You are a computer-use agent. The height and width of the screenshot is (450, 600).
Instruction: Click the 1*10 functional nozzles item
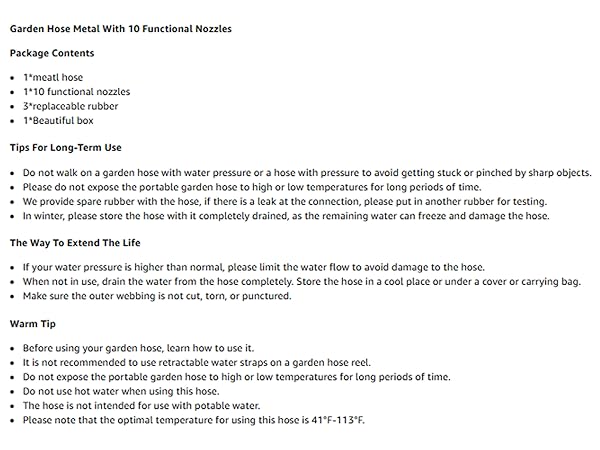[77, 92]
